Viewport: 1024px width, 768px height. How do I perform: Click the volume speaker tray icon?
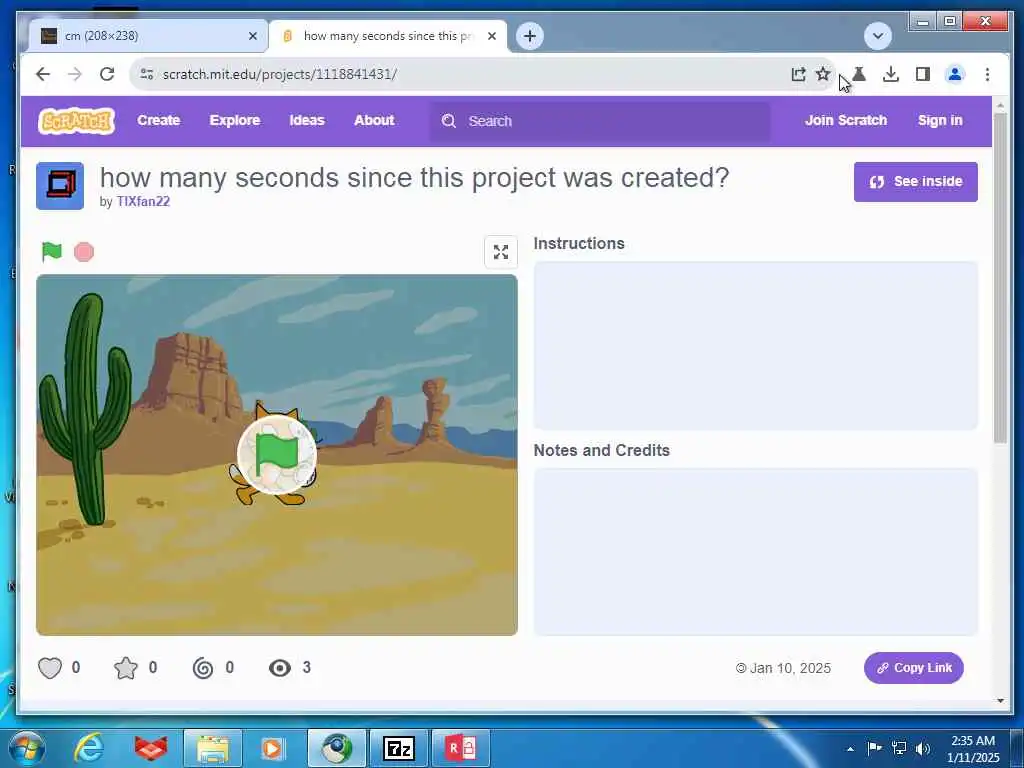(923, 749)
